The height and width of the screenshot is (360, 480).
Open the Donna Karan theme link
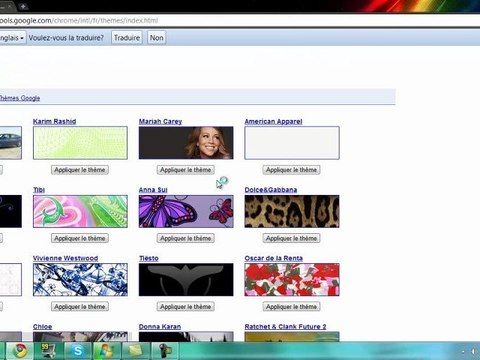160,327
